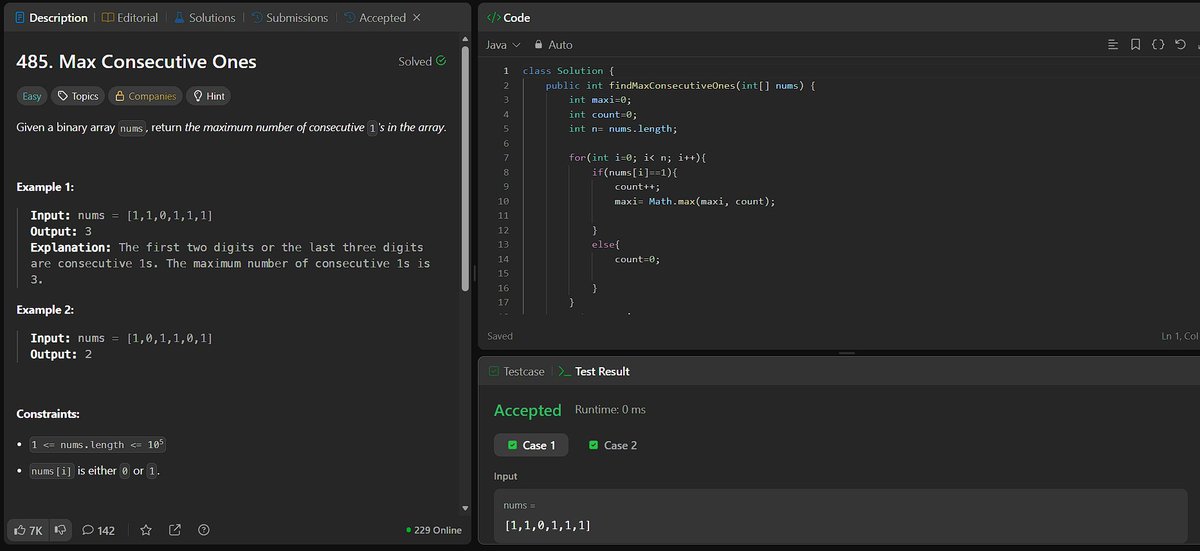Open the Submissions tab
Screen dimensions: 1200x551
(289, 18)
